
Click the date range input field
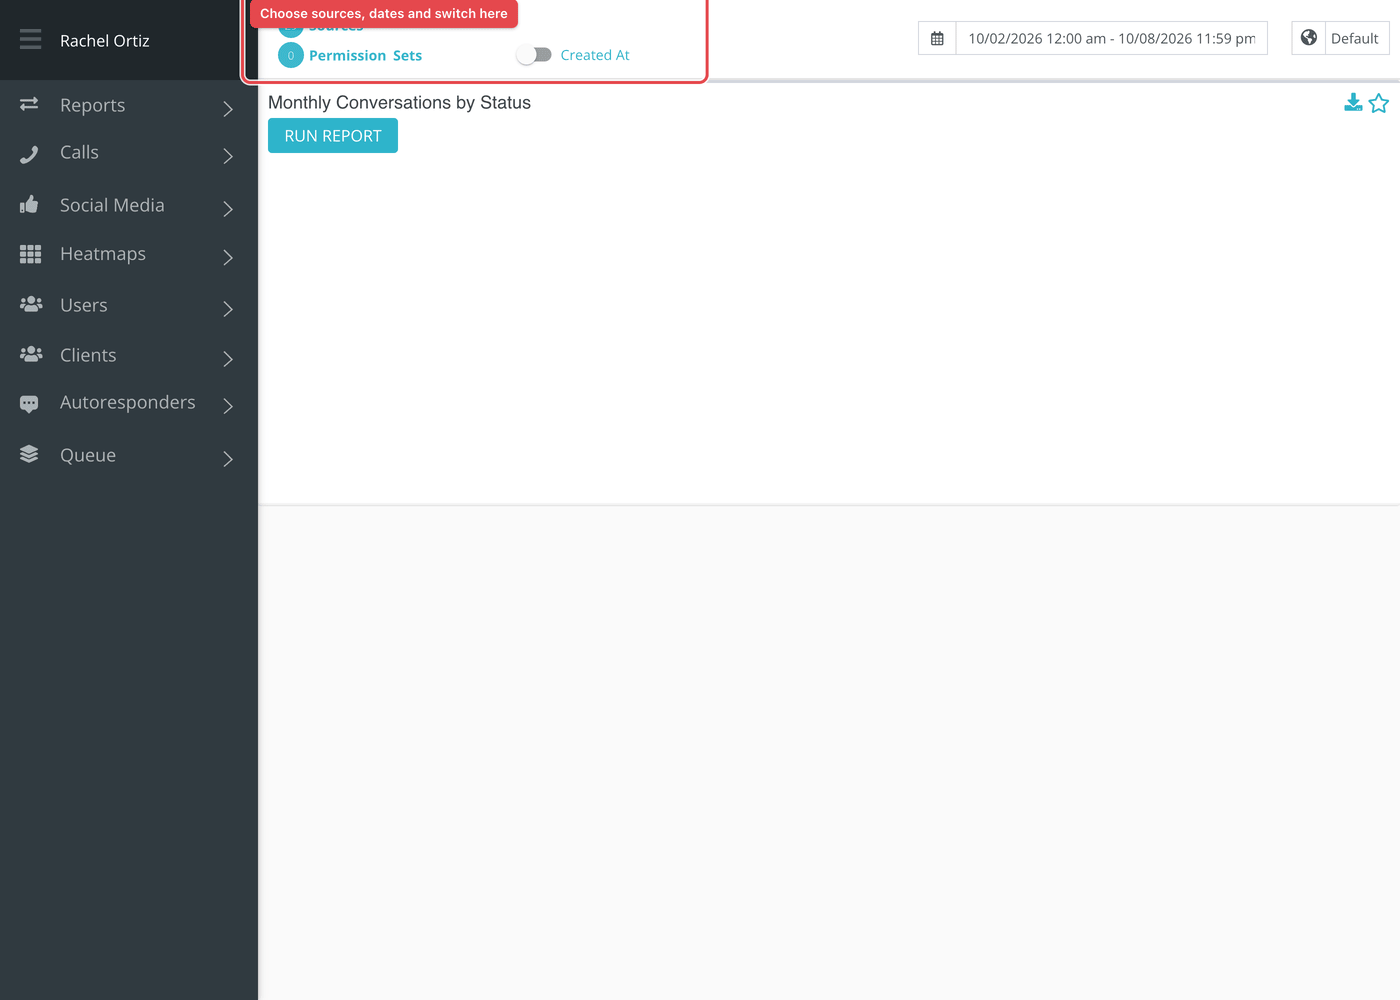(1112, 38)
